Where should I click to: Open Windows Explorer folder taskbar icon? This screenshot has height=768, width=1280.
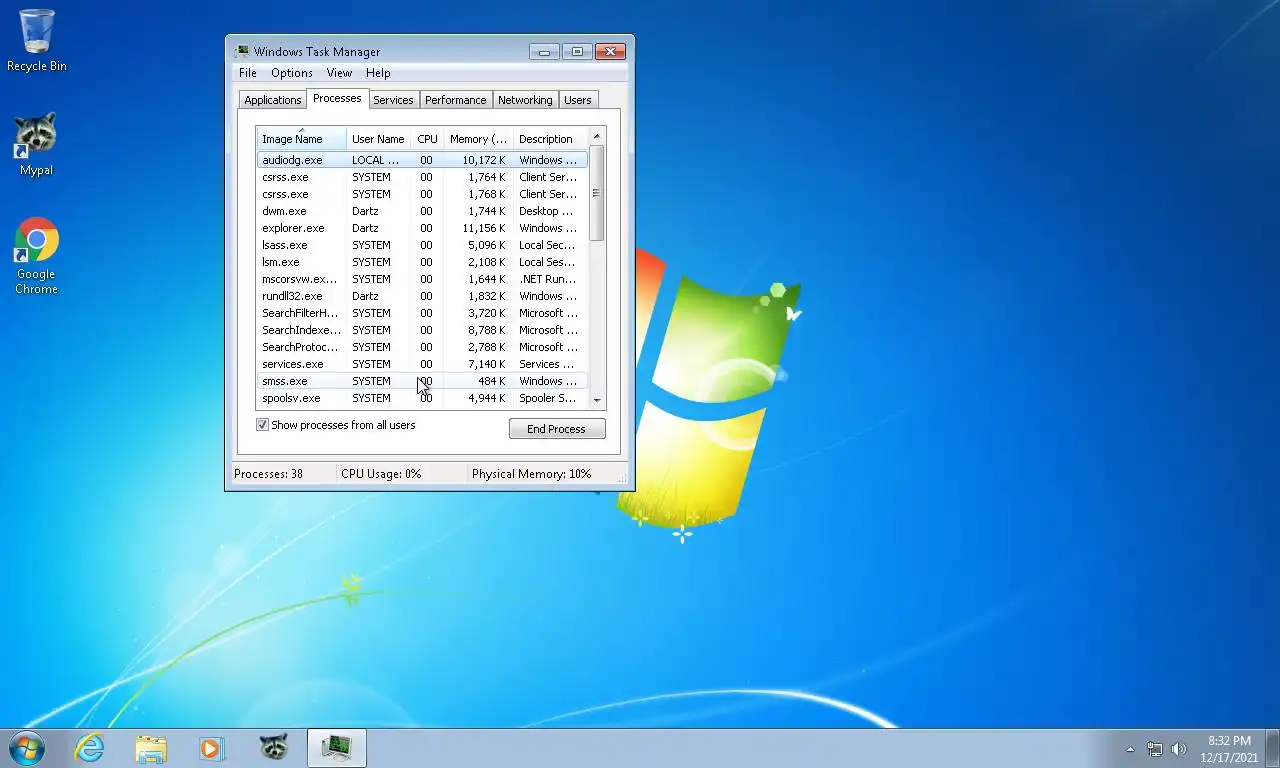[151, 748]
